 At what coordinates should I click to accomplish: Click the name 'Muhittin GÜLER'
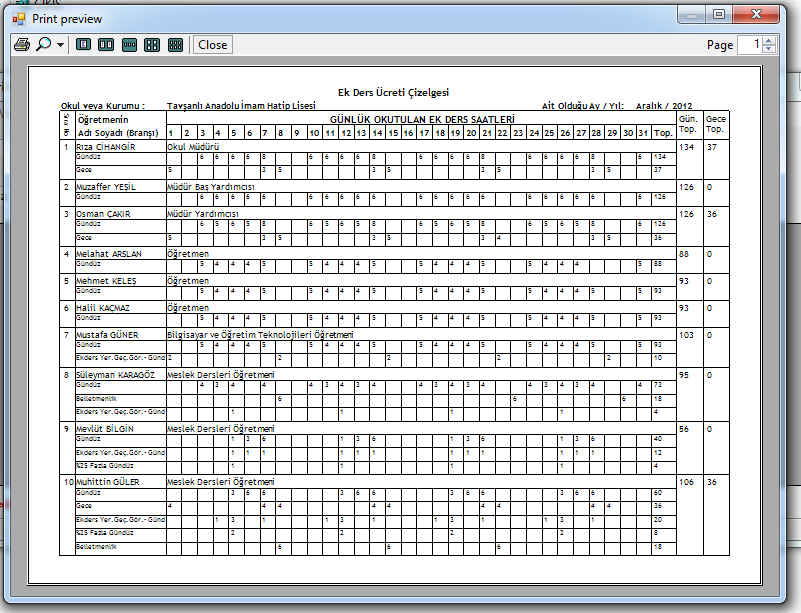108,482
